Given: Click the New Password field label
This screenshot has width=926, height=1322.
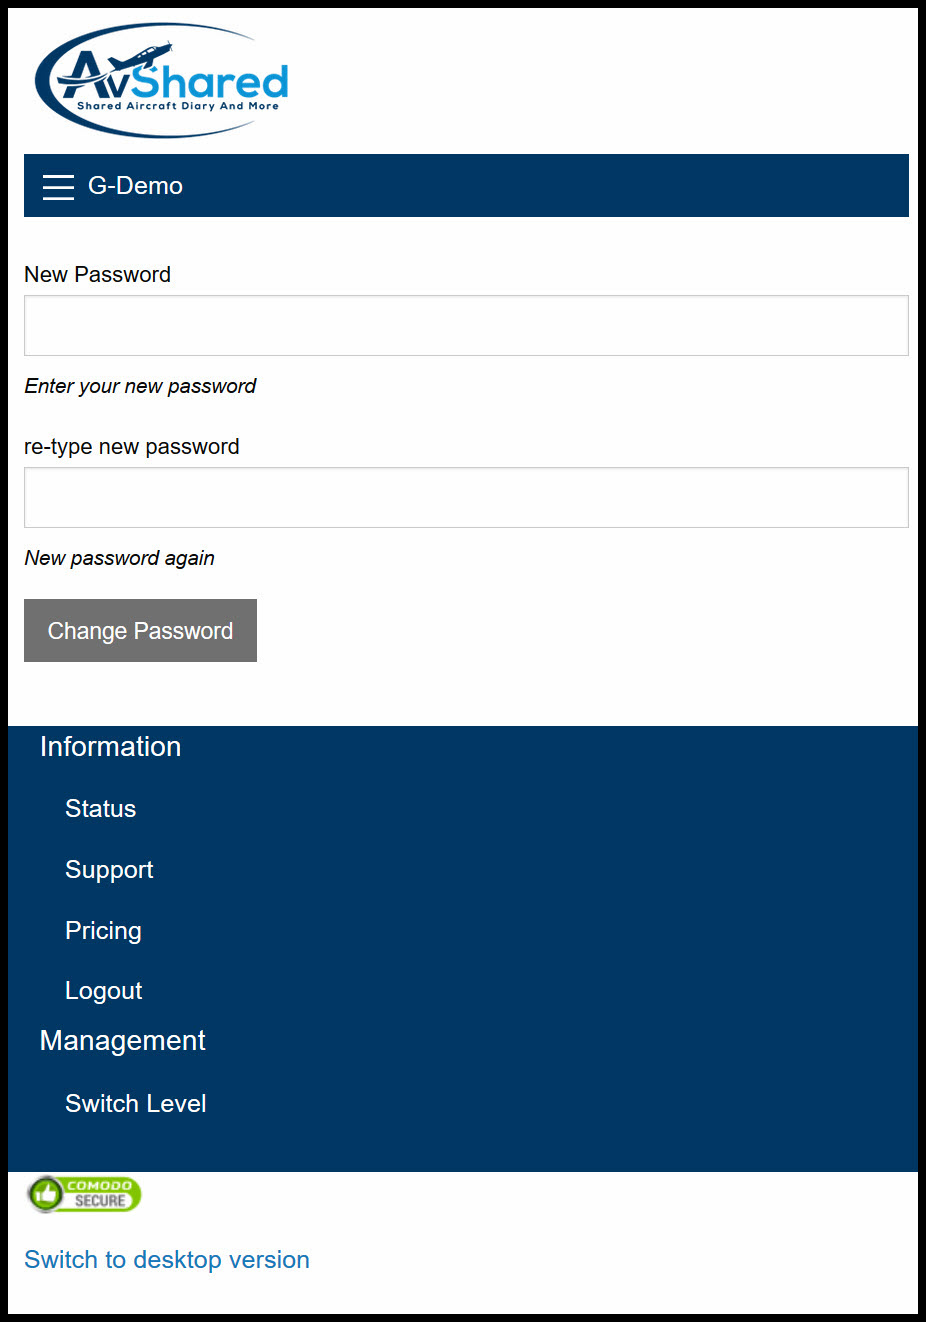Looking at the screenshot, I should 97,274.
